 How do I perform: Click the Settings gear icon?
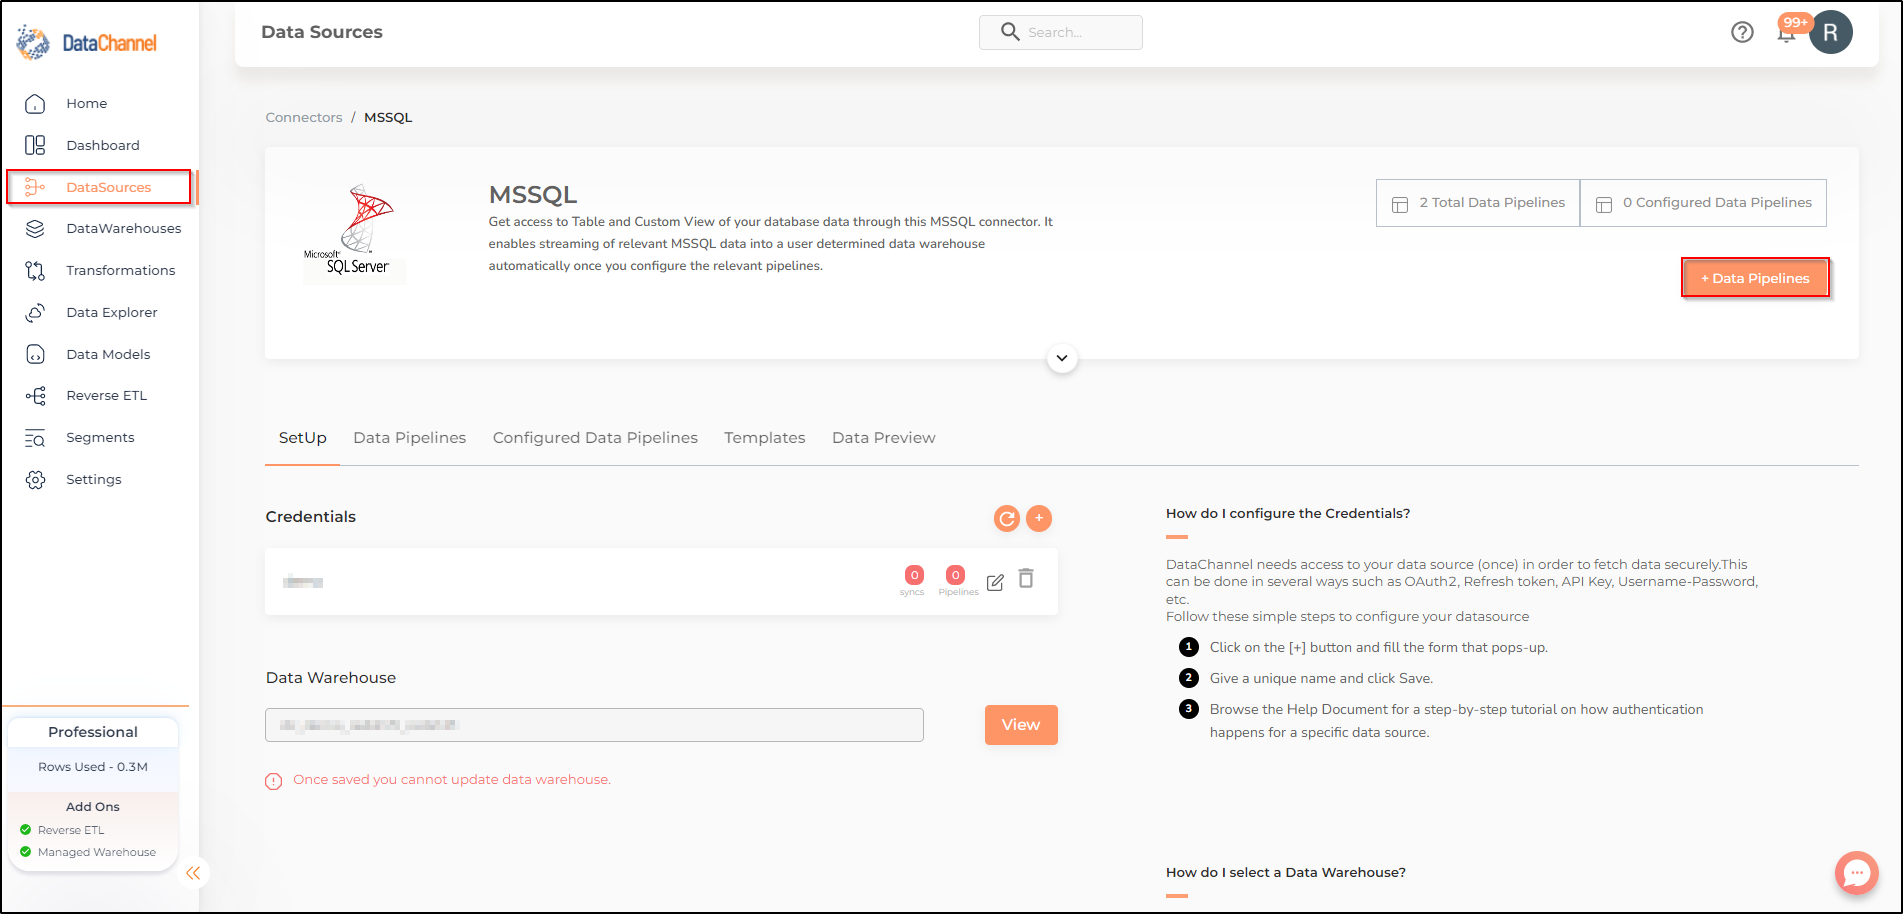coord(35,479)
